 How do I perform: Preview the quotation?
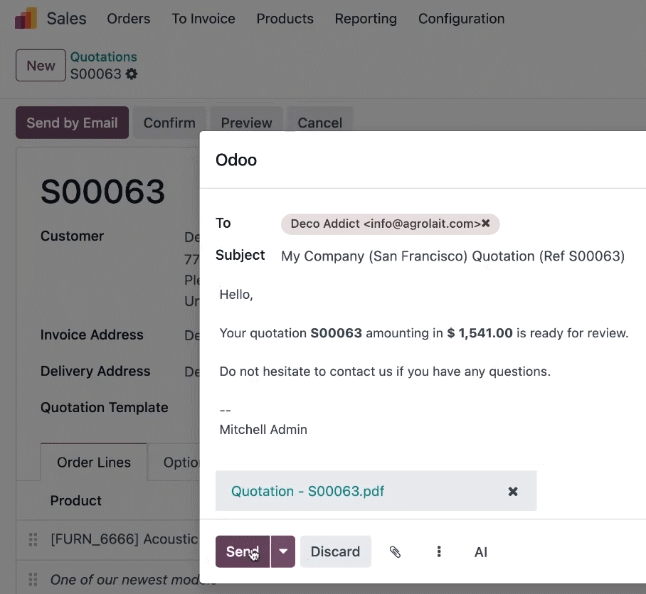(x=246, y=123)
